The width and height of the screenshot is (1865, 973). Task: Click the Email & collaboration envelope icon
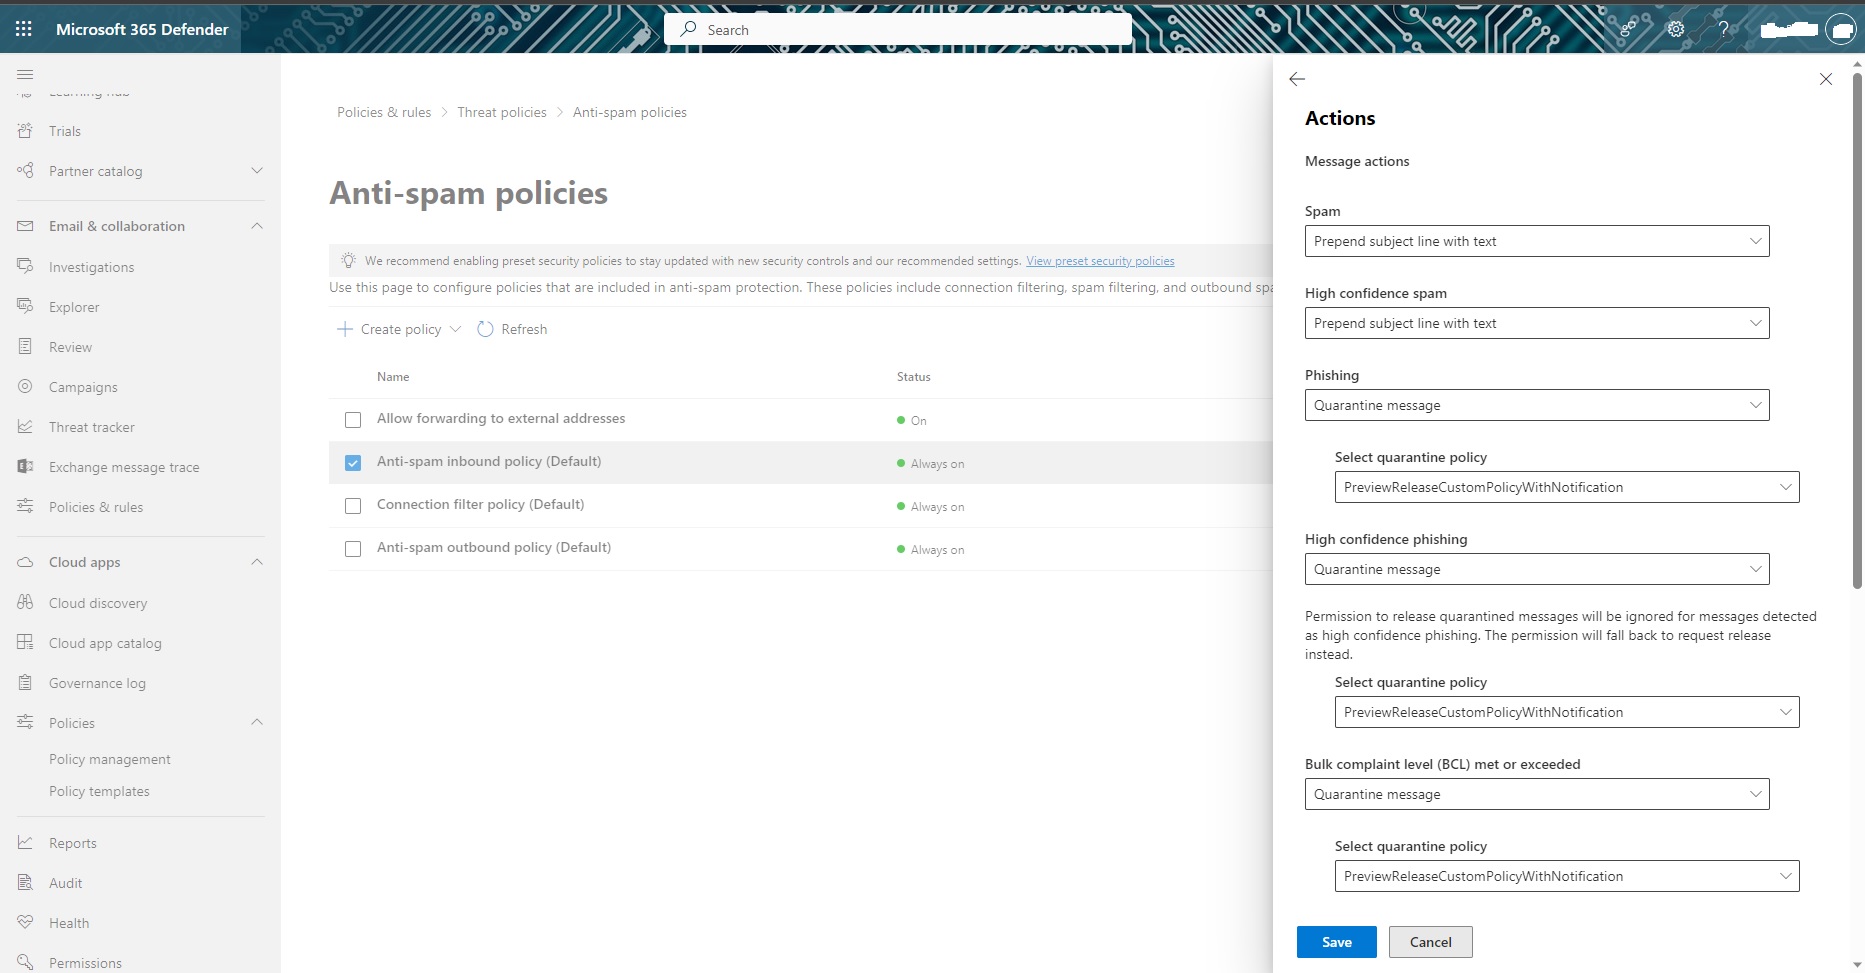click(x=25, y=226)
